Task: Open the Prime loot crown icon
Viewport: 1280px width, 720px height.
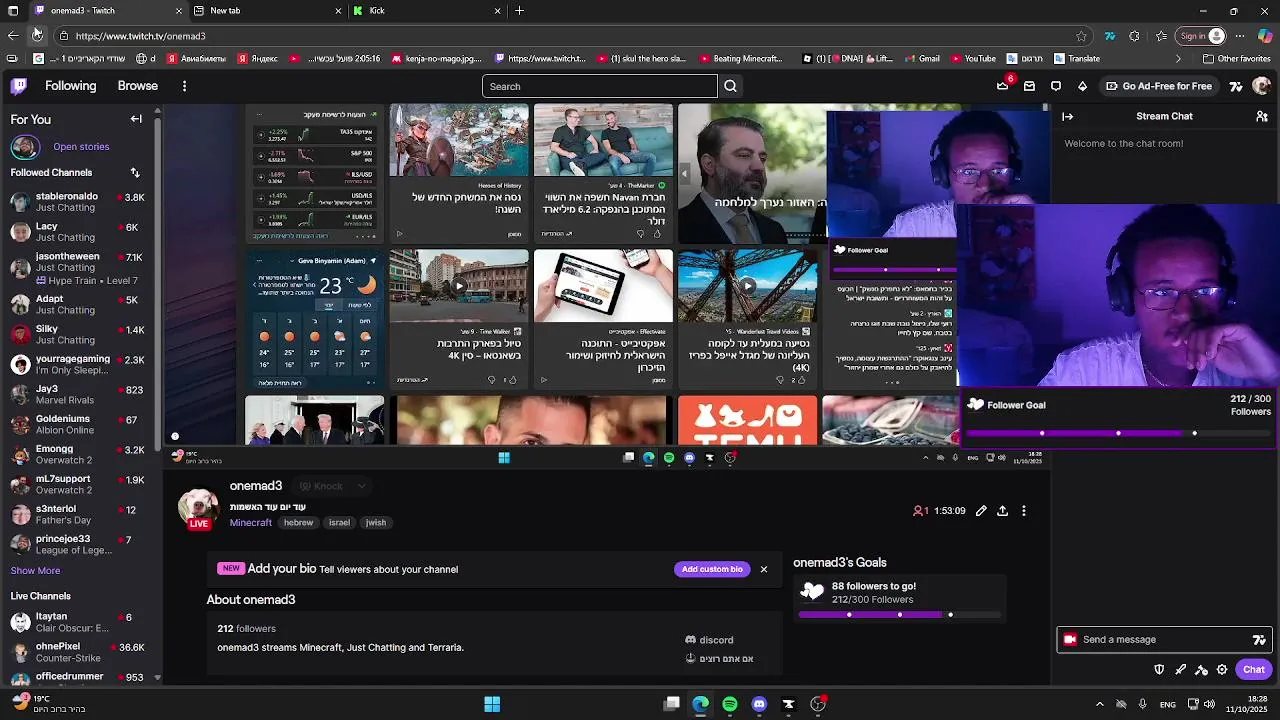Action: coord(1003,86)
